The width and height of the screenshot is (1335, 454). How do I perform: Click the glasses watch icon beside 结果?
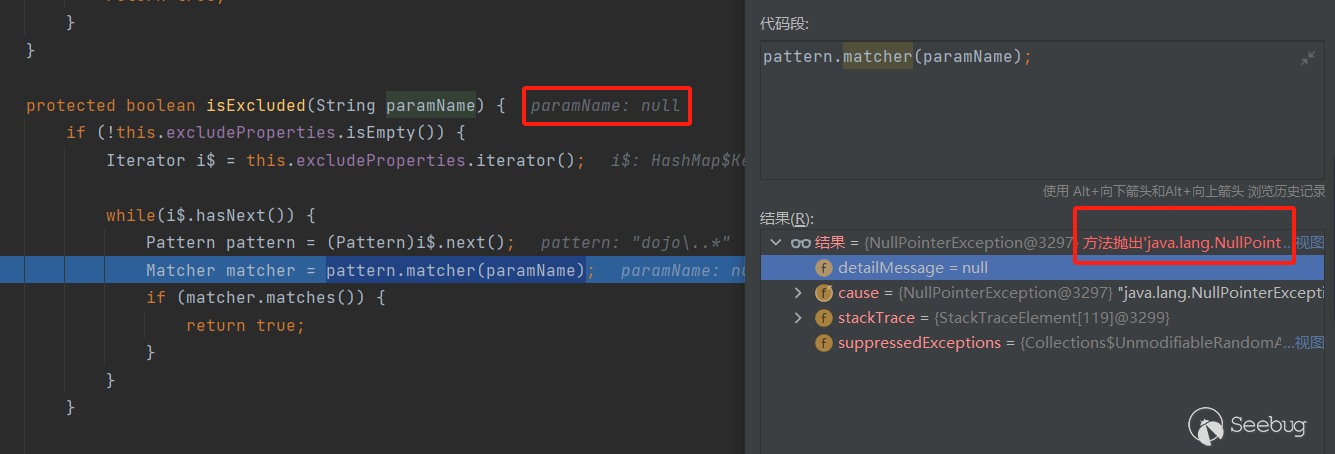click(800, 243)
